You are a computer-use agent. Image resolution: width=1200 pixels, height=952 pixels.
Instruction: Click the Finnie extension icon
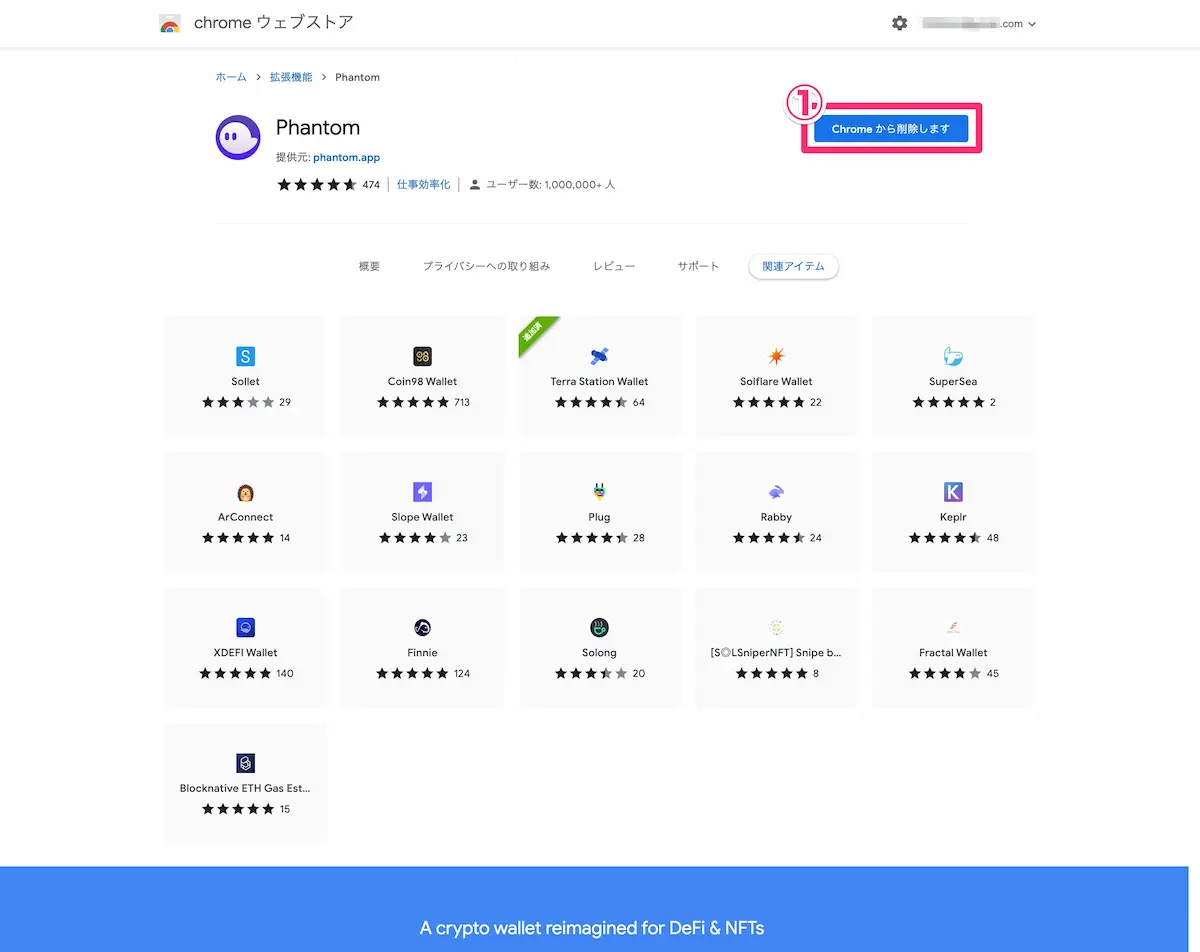point(422,628)
